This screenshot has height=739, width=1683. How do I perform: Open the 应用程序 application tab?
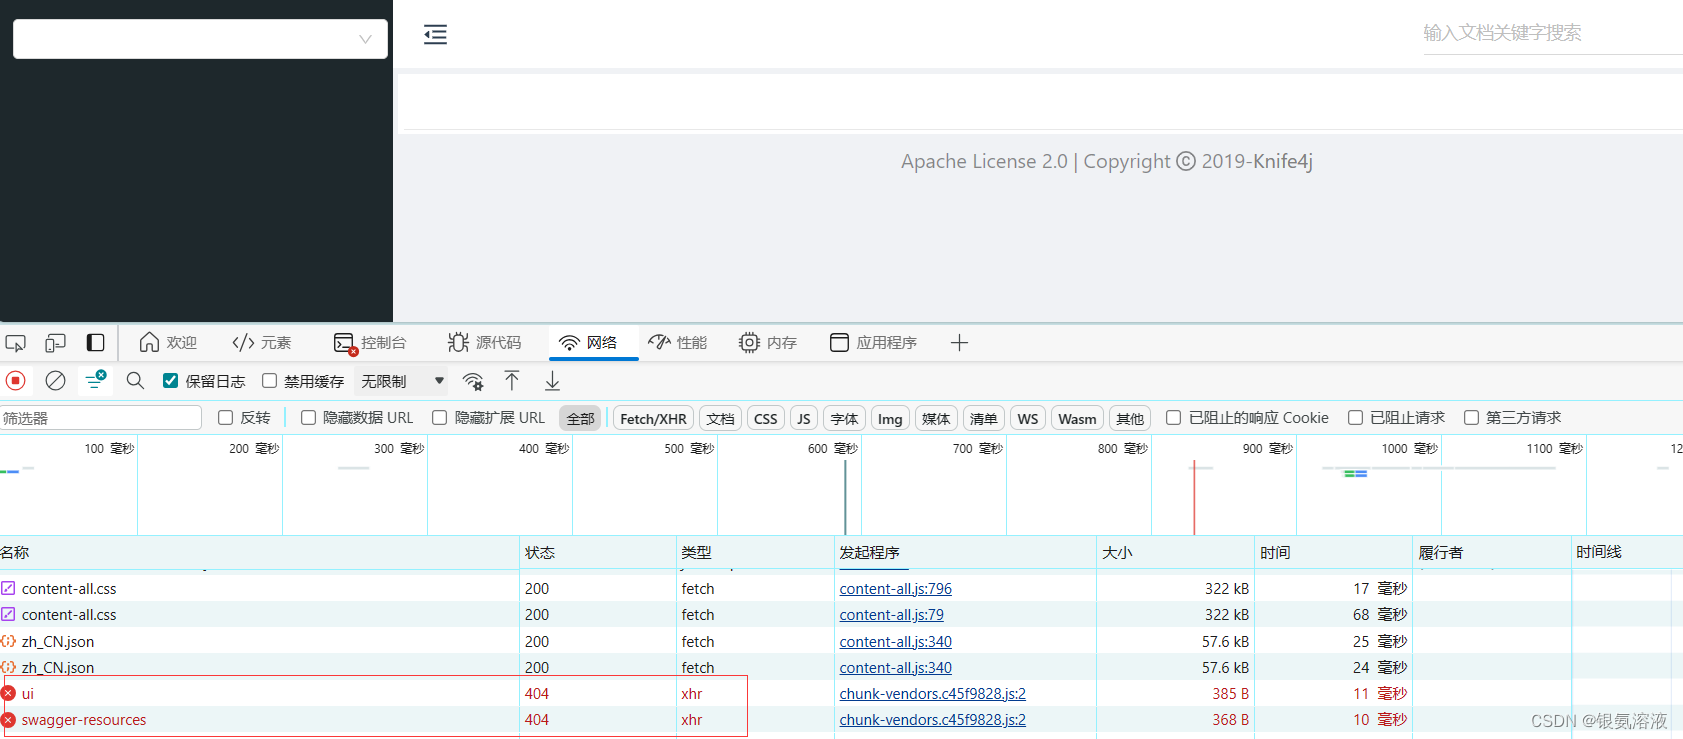[x=874, y=343]
